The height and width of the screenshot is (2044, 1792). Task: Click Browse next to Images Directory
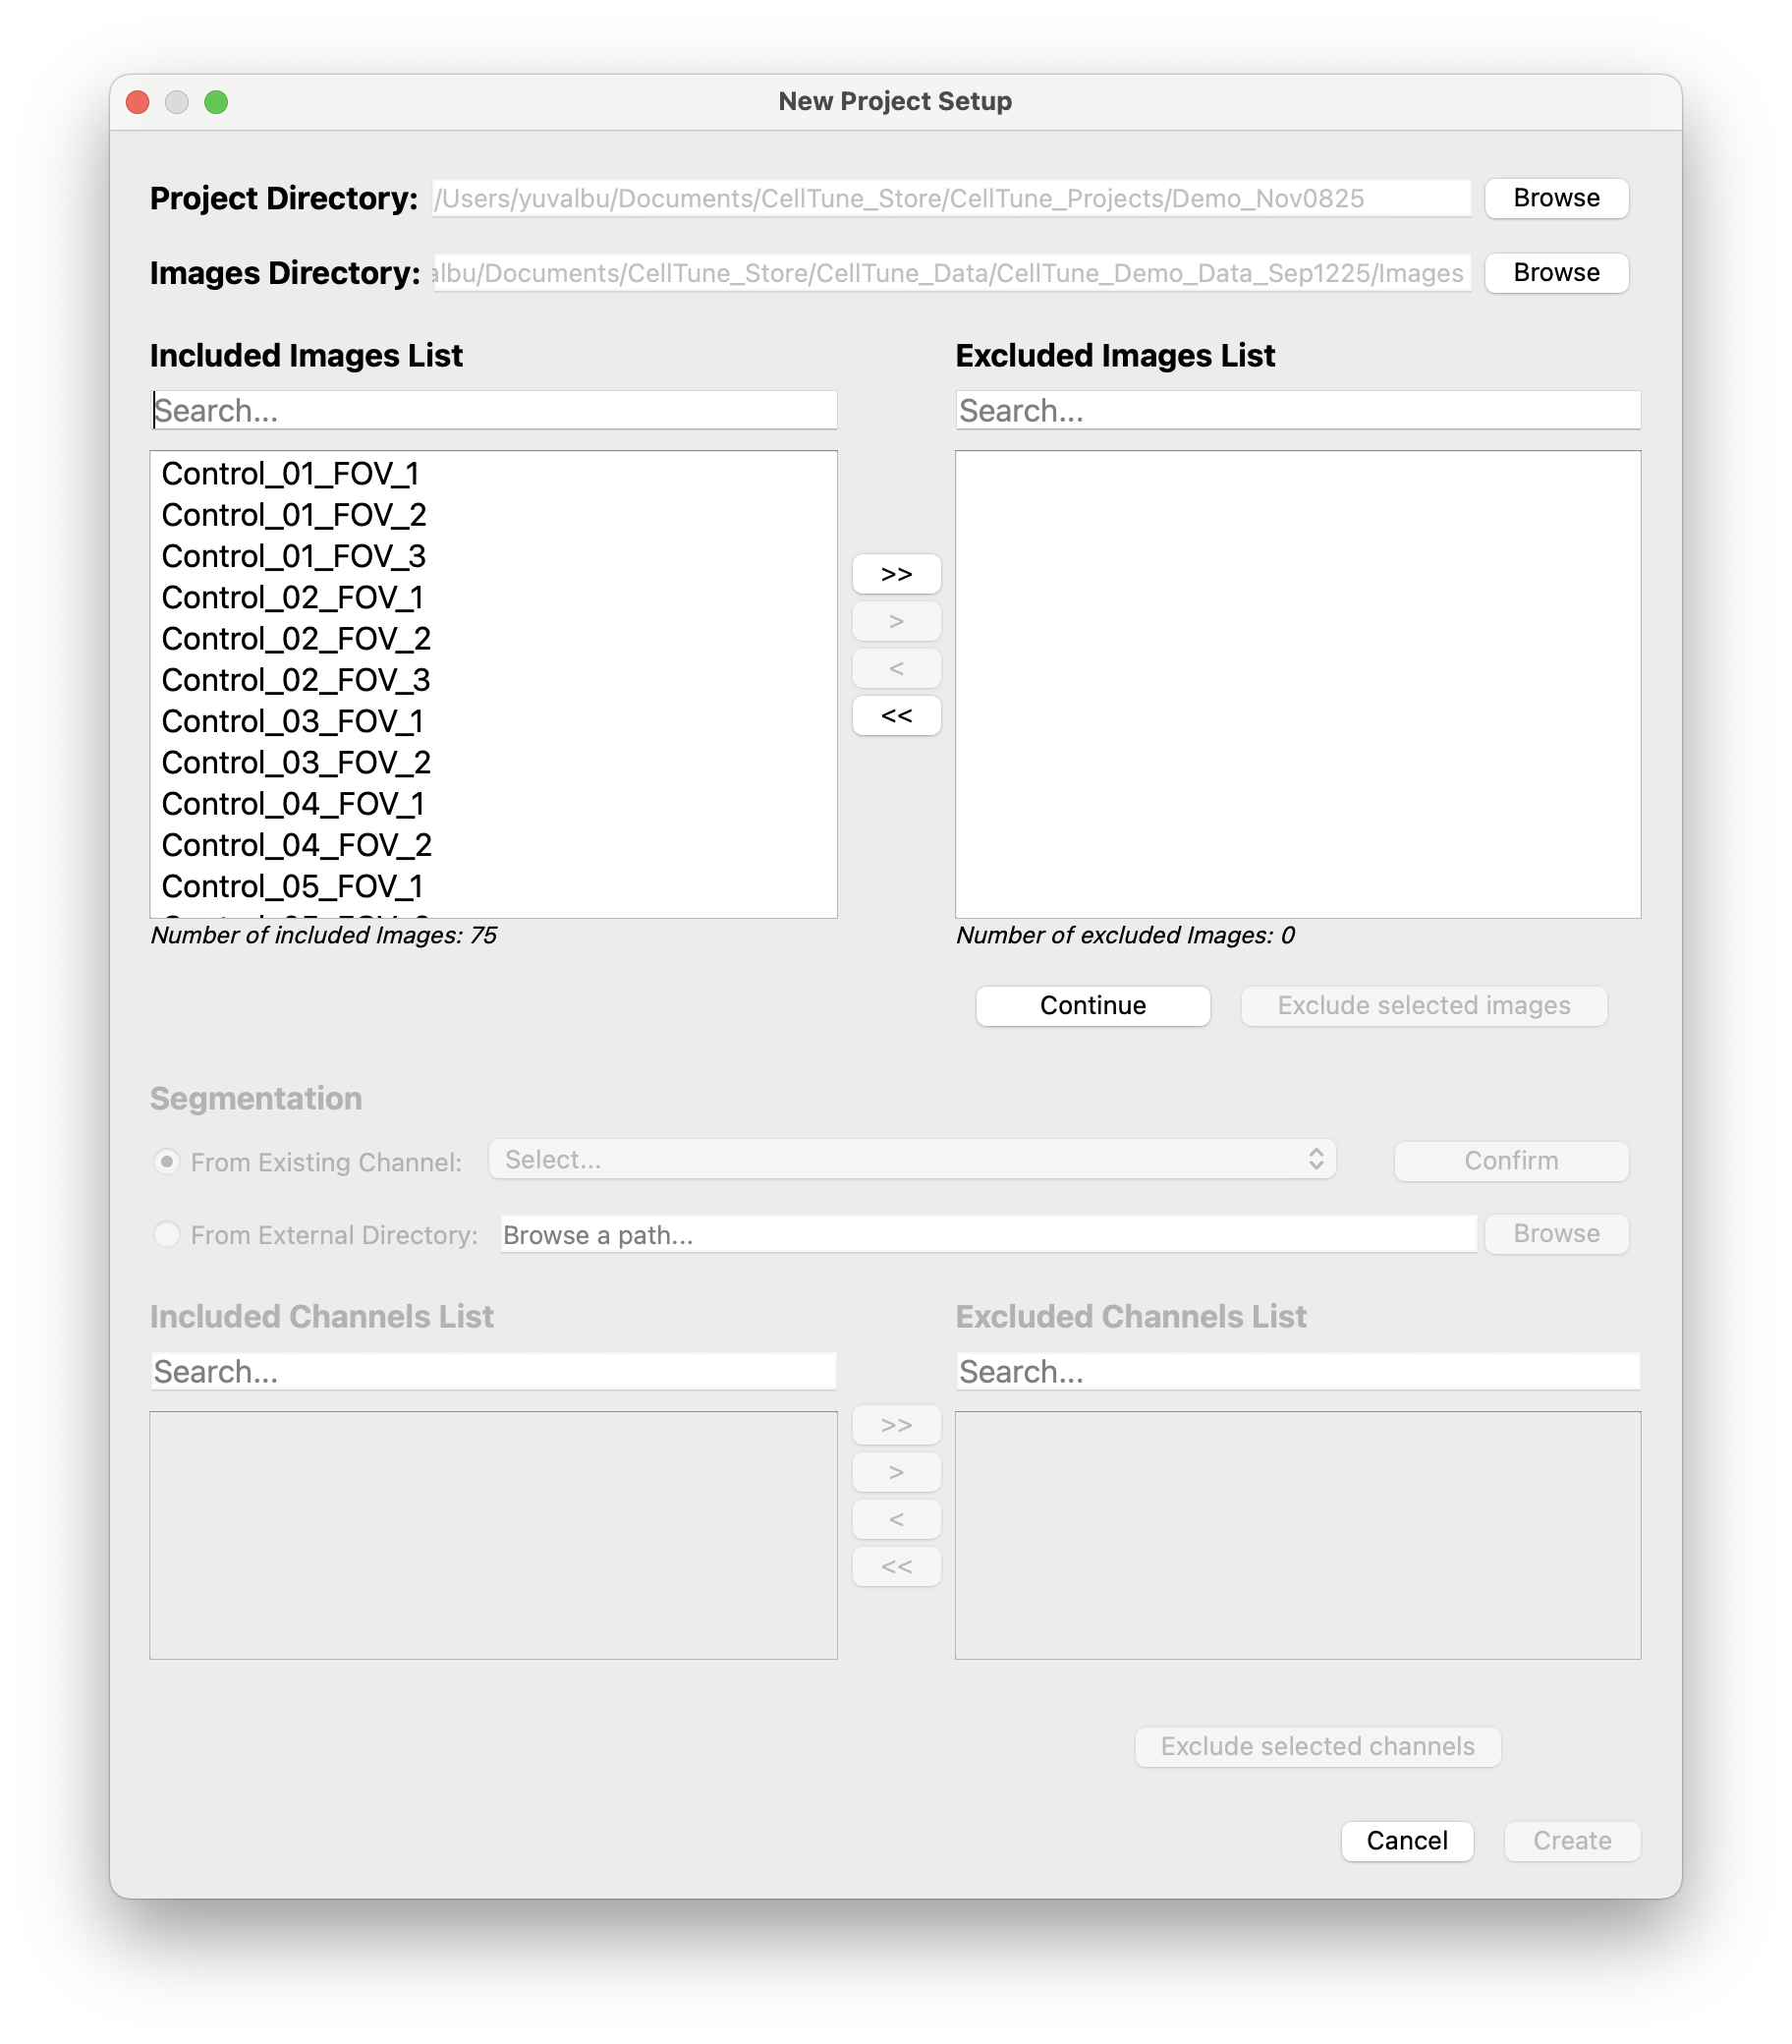click(1556, 272)
